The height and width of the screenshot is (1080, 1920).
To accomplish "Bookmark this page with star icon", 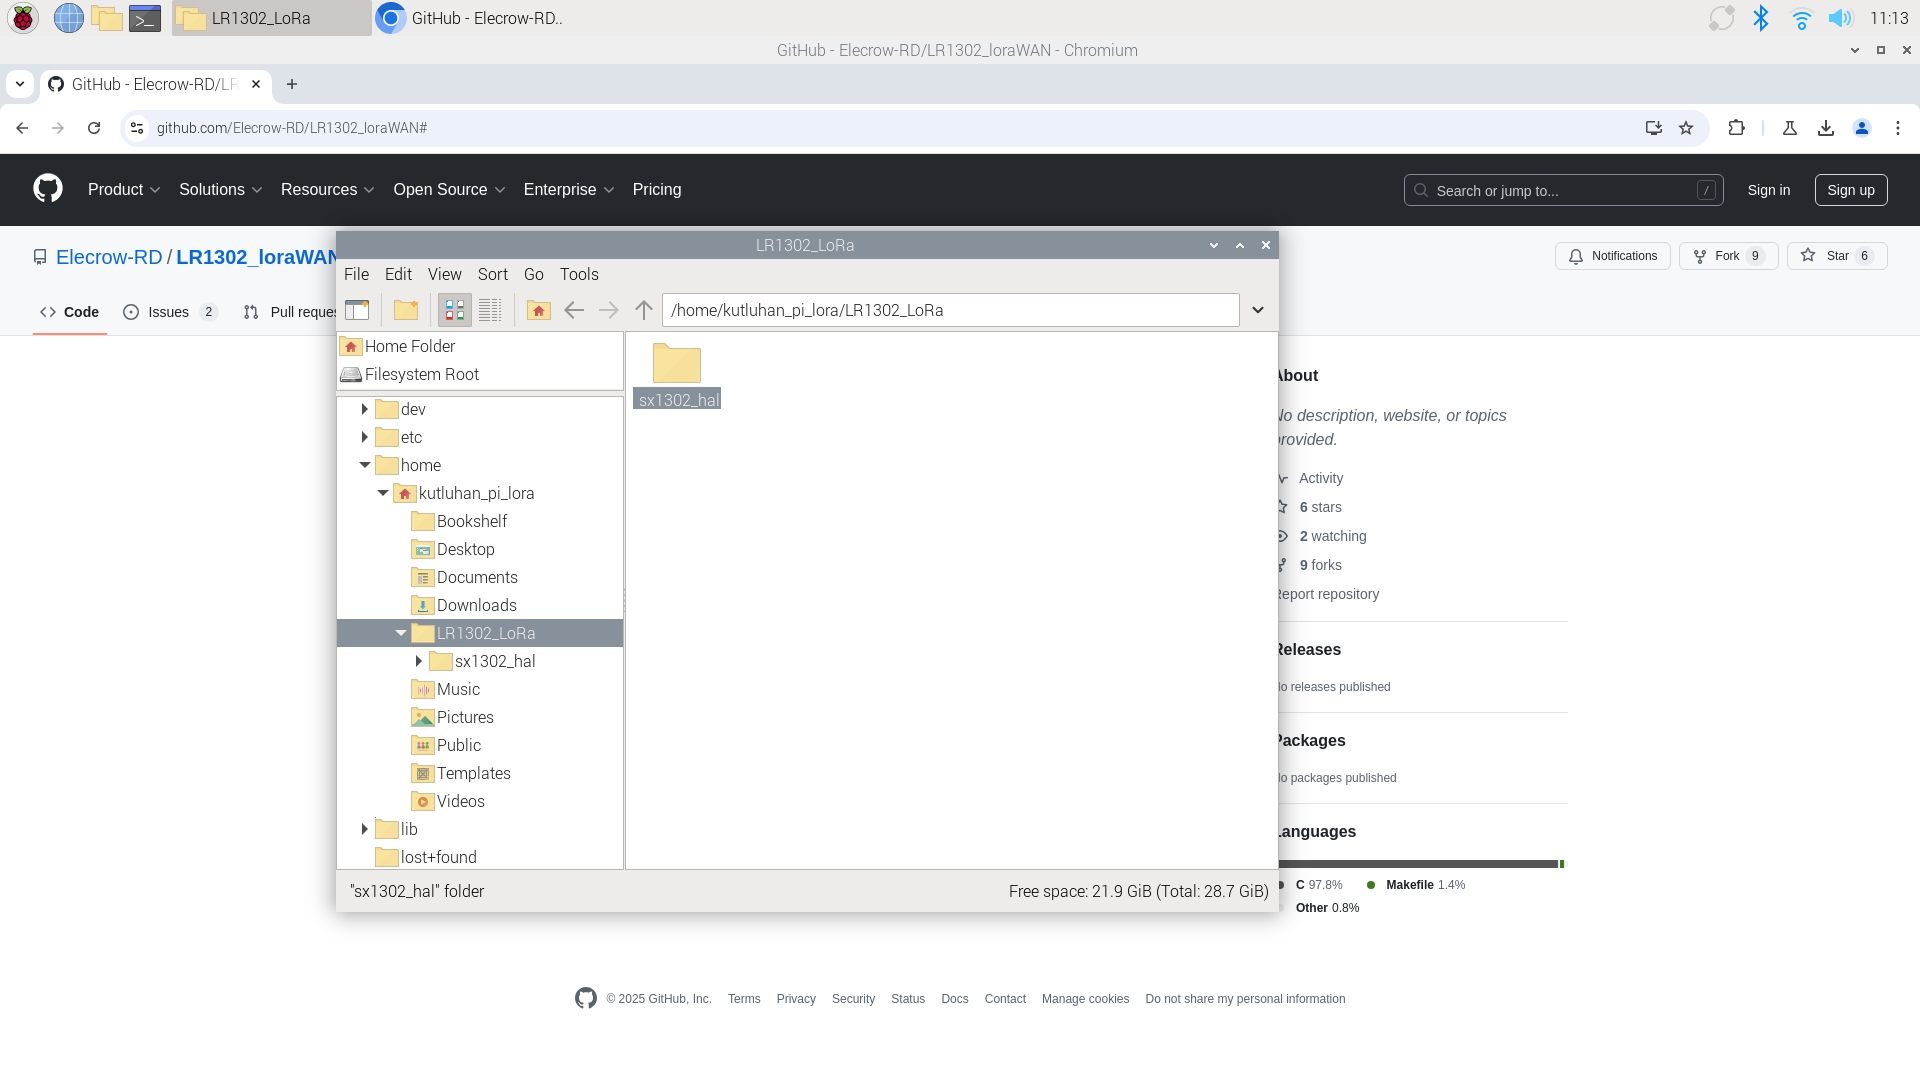I will click(1686, 128).
